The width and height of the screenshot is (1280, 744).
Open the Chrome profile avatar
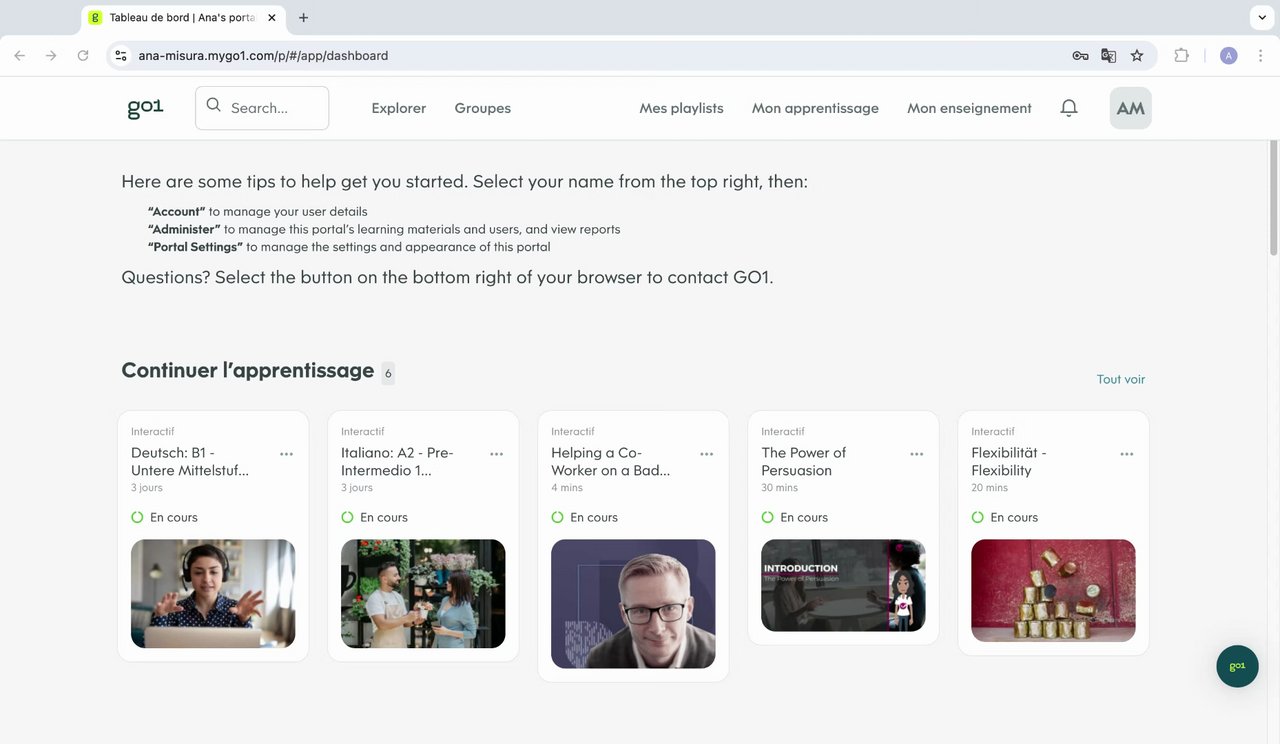point(1229,56)
